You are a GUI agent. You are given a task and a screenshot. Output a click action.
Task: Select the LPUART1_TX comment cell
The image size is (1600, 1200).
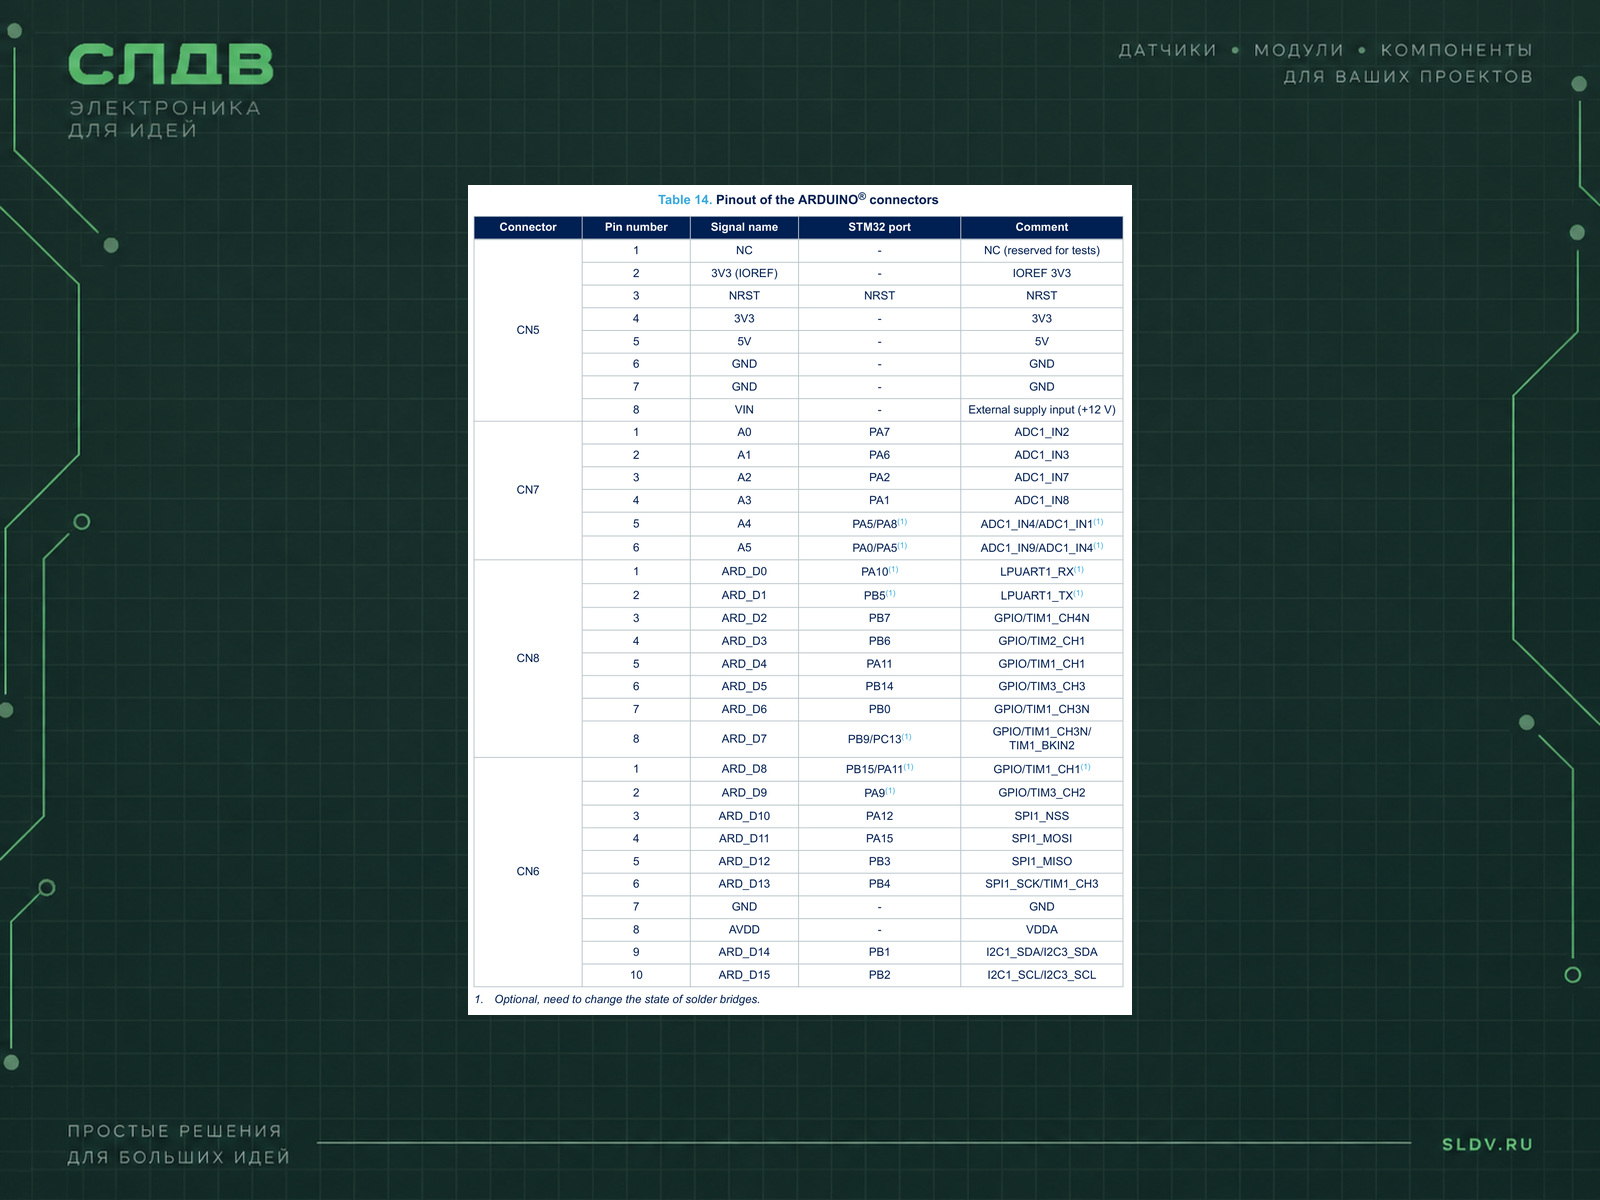click(x=1042, y=595)
